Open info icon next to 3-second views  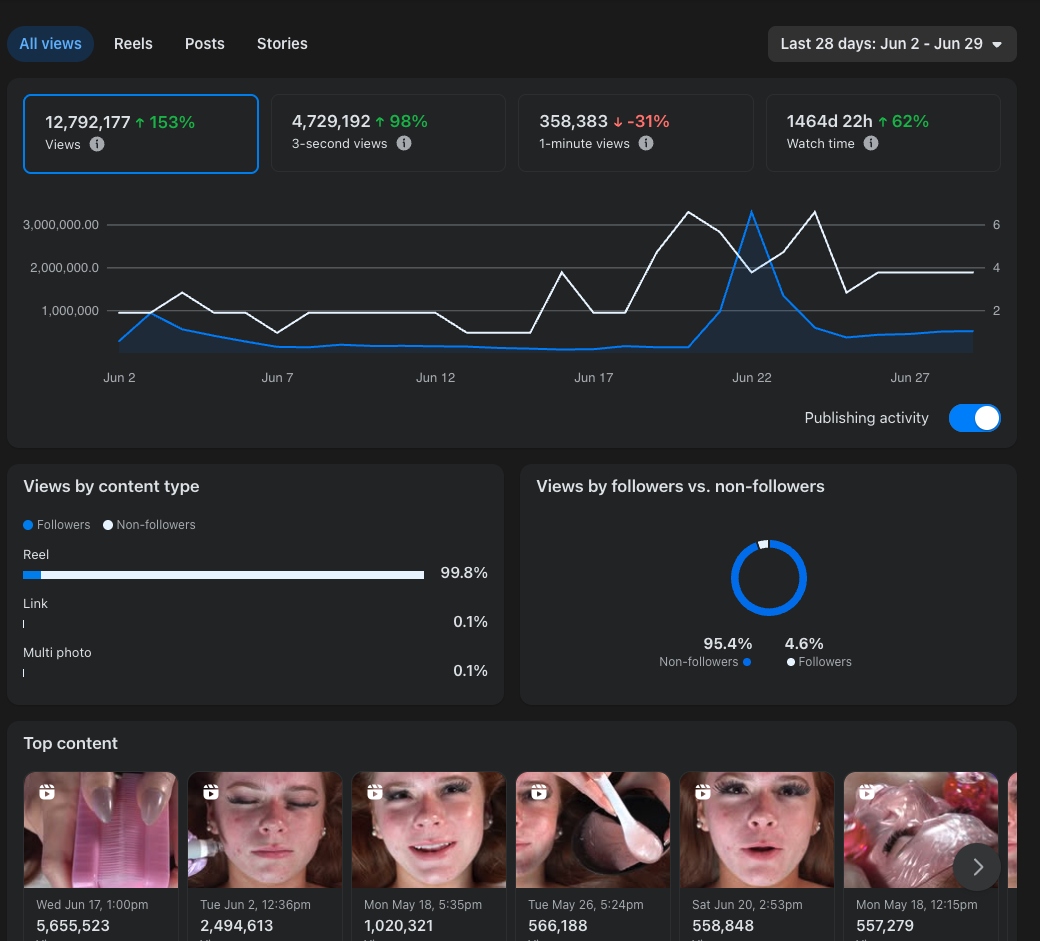(404, 143)
